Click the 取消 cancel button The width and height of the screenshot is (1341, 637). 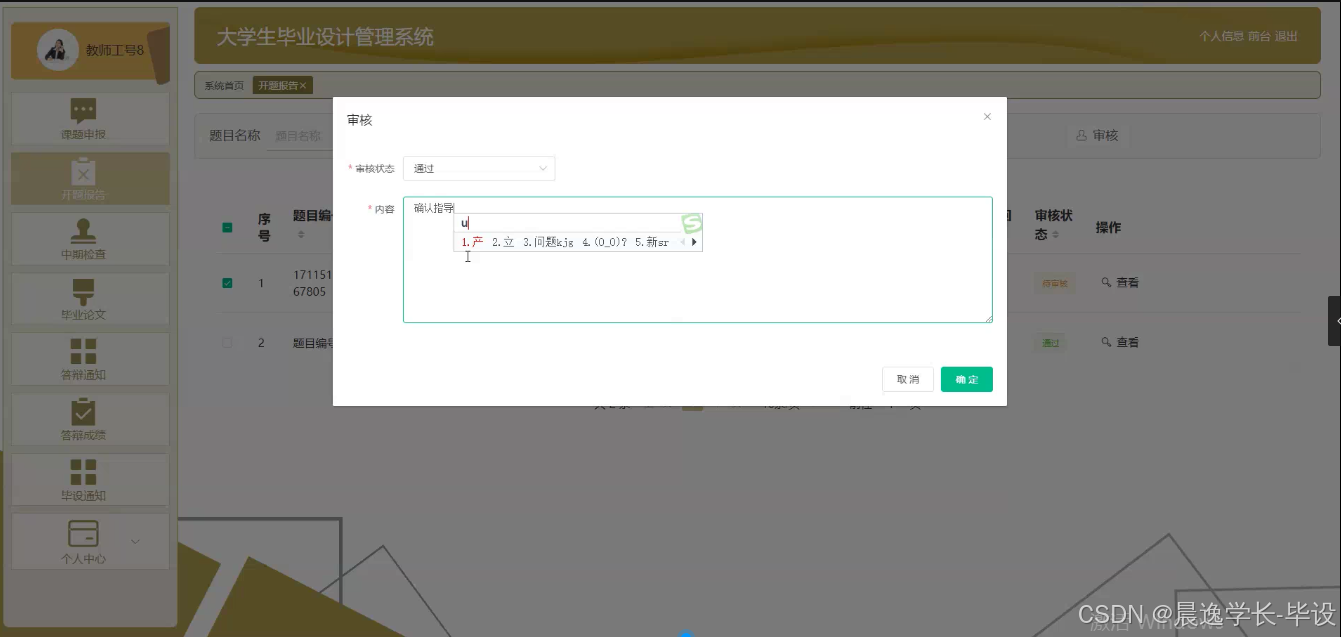click(x=907, y=379)
